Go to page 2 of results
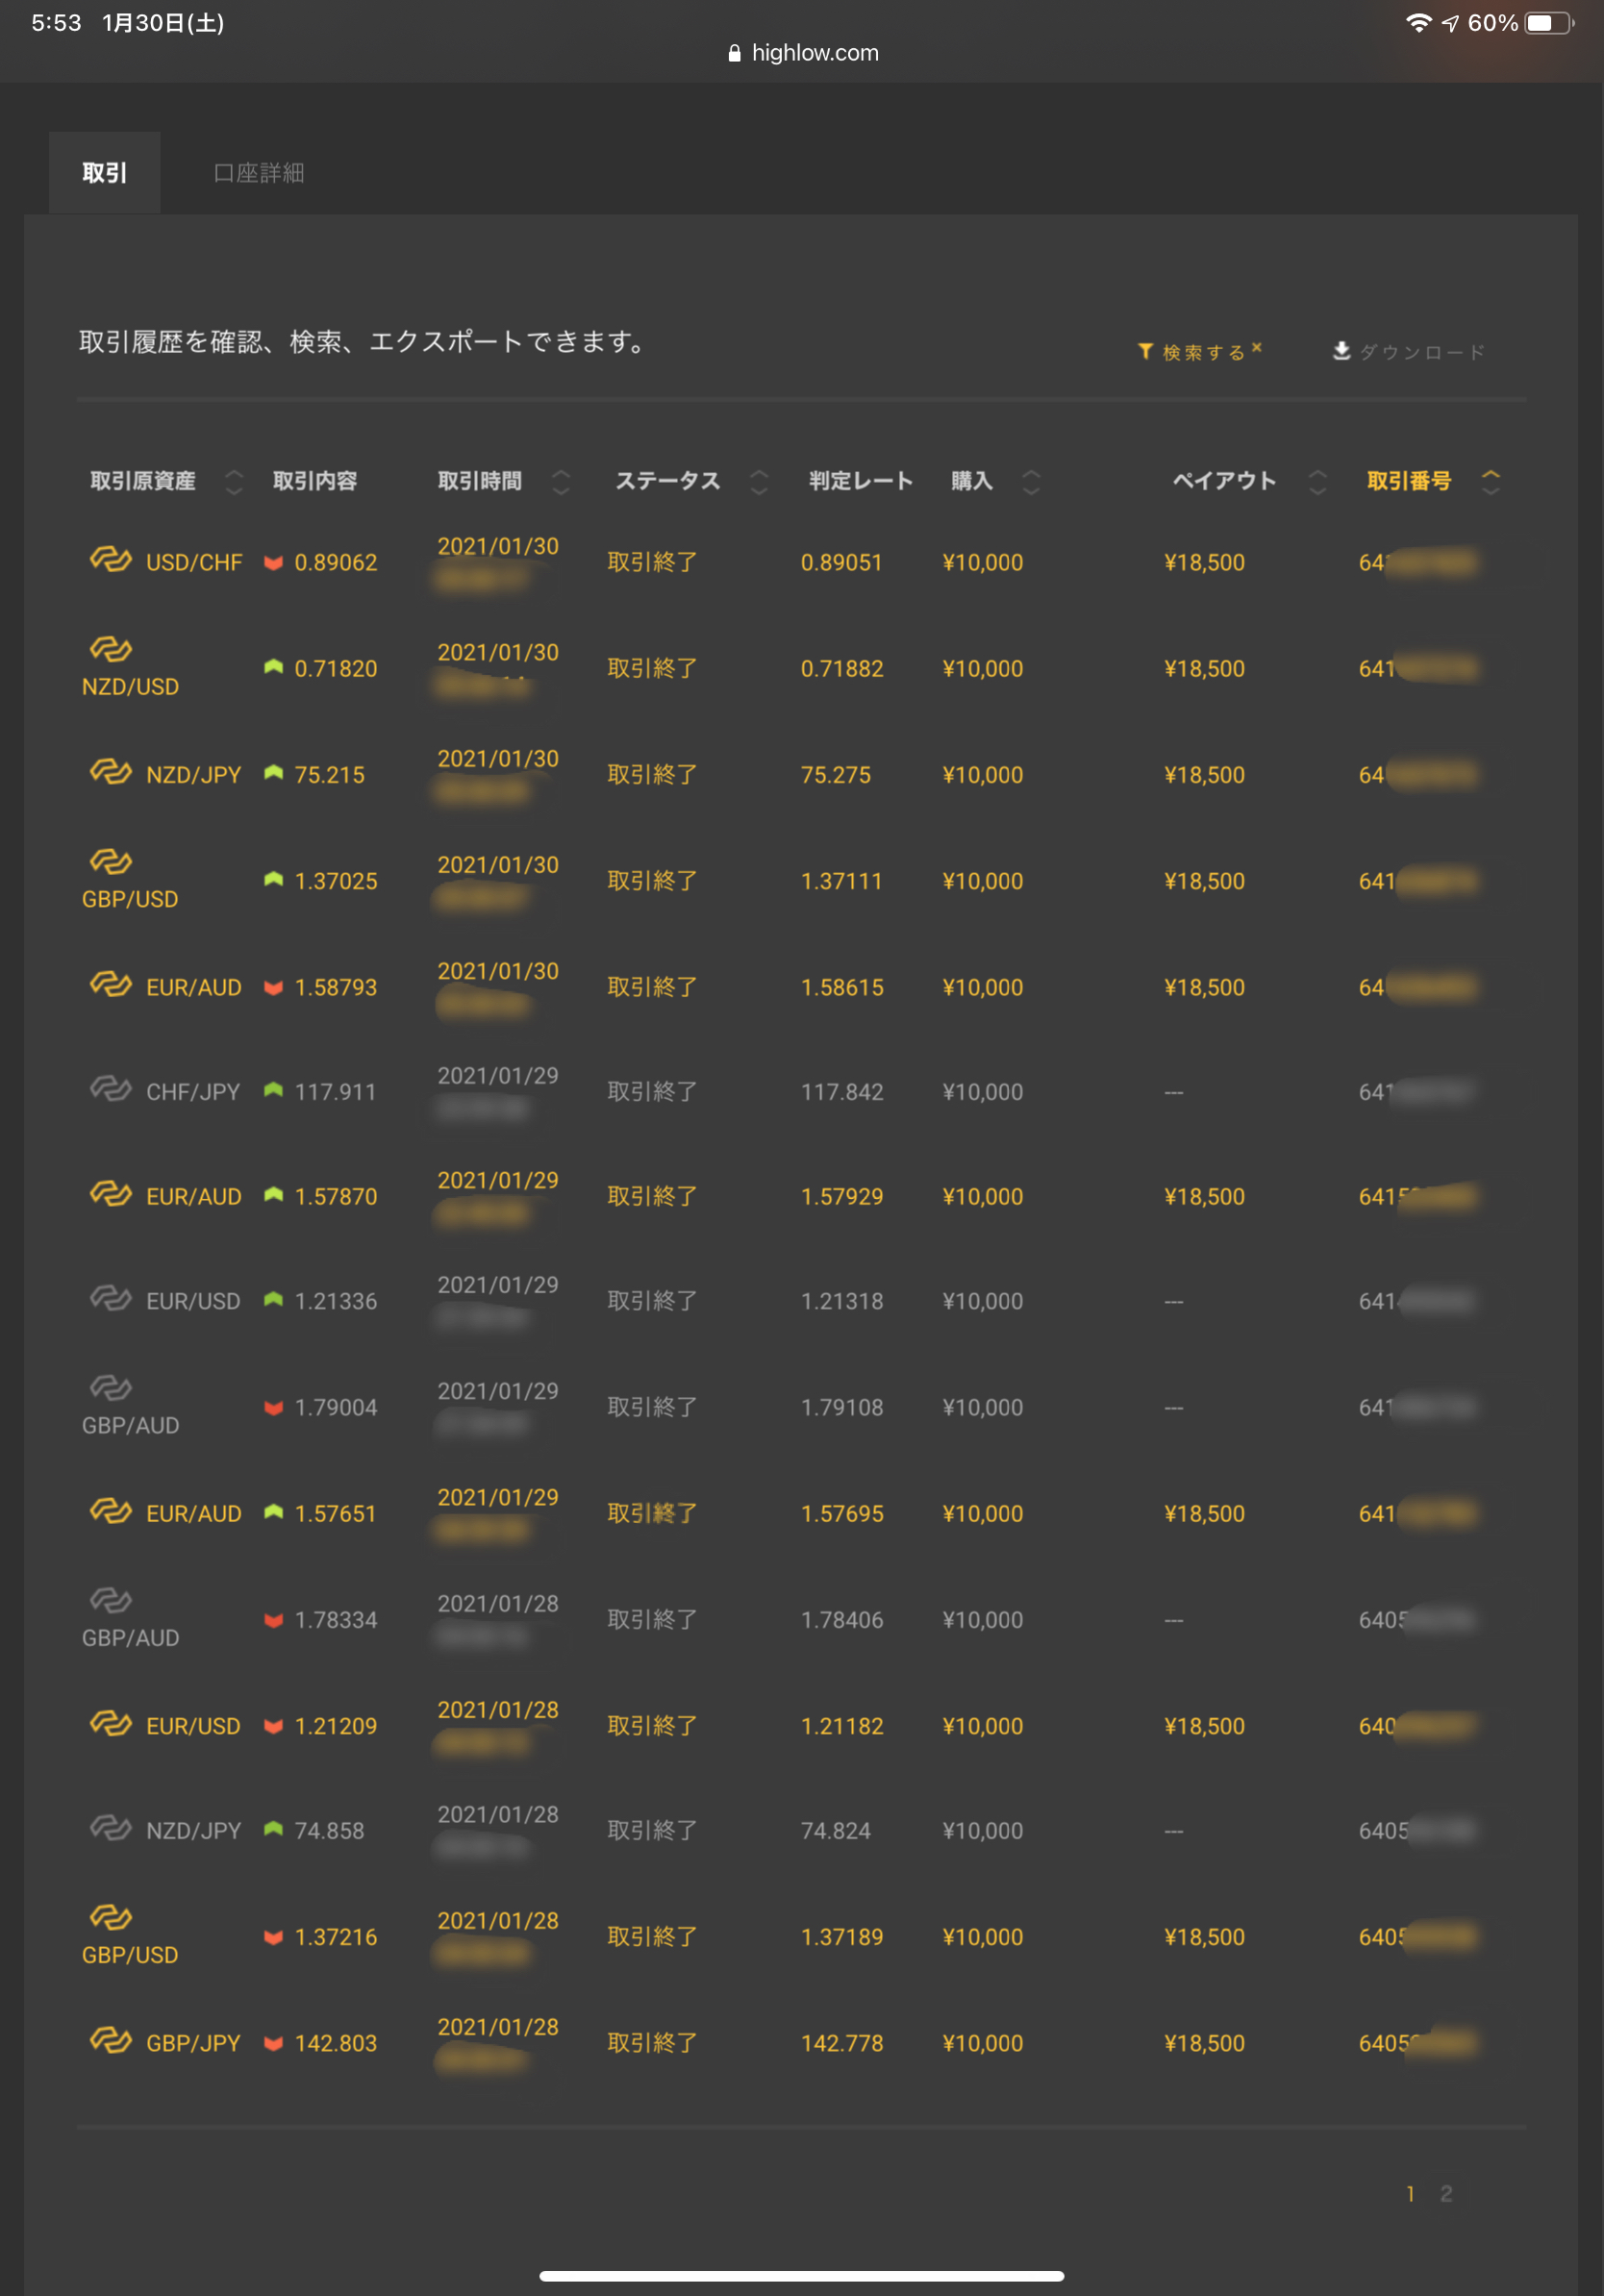This screenshot has width=1604, height=2296. (x=1445, y=2194)
